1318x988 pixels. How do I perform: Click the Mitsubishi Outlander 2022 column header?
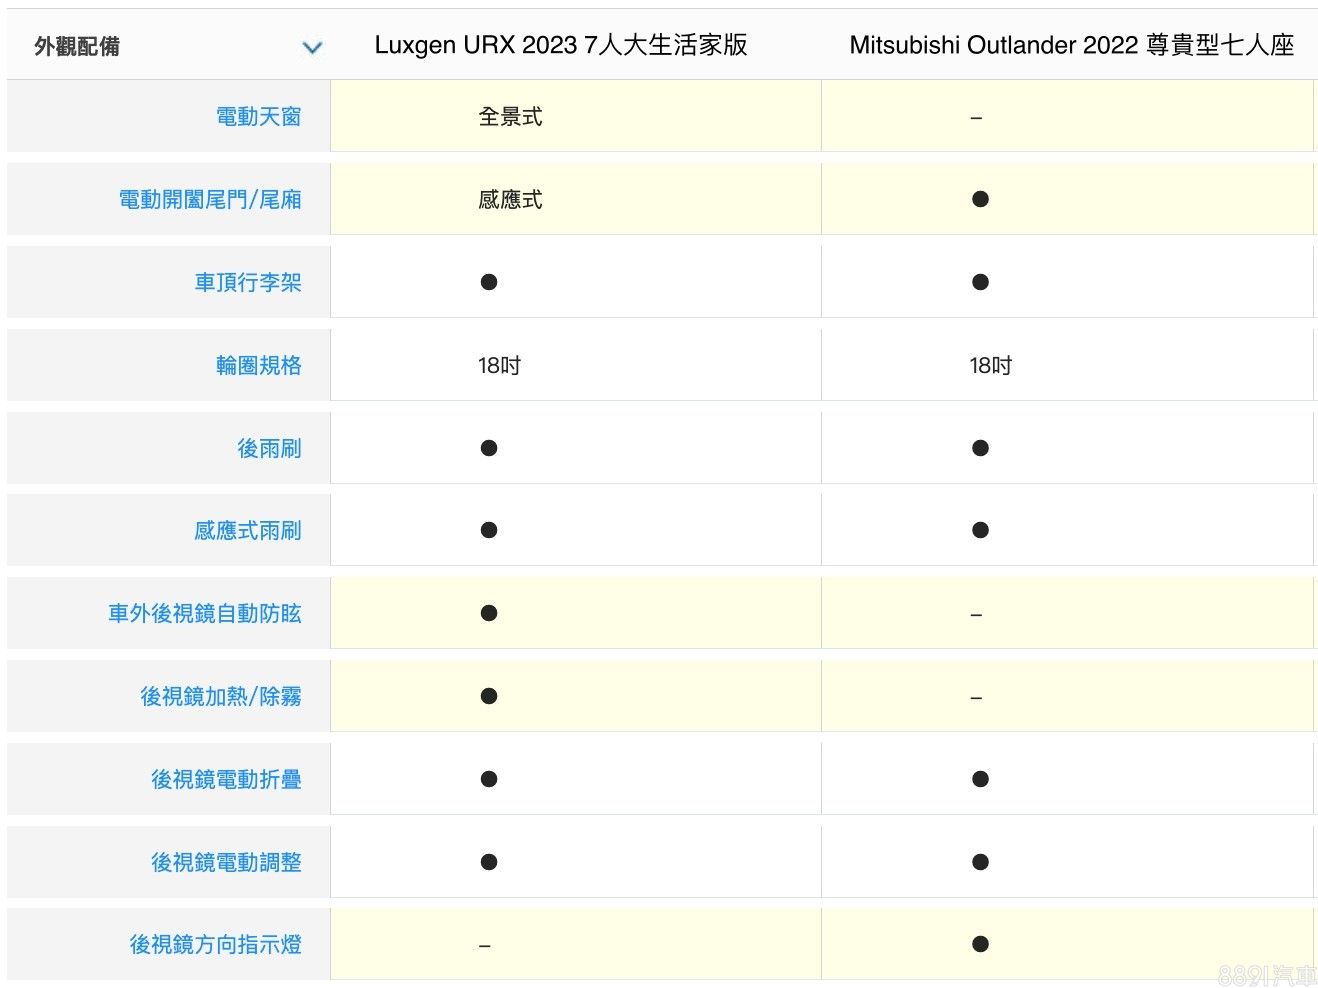pyautogui.click(x=1071, y=45)
